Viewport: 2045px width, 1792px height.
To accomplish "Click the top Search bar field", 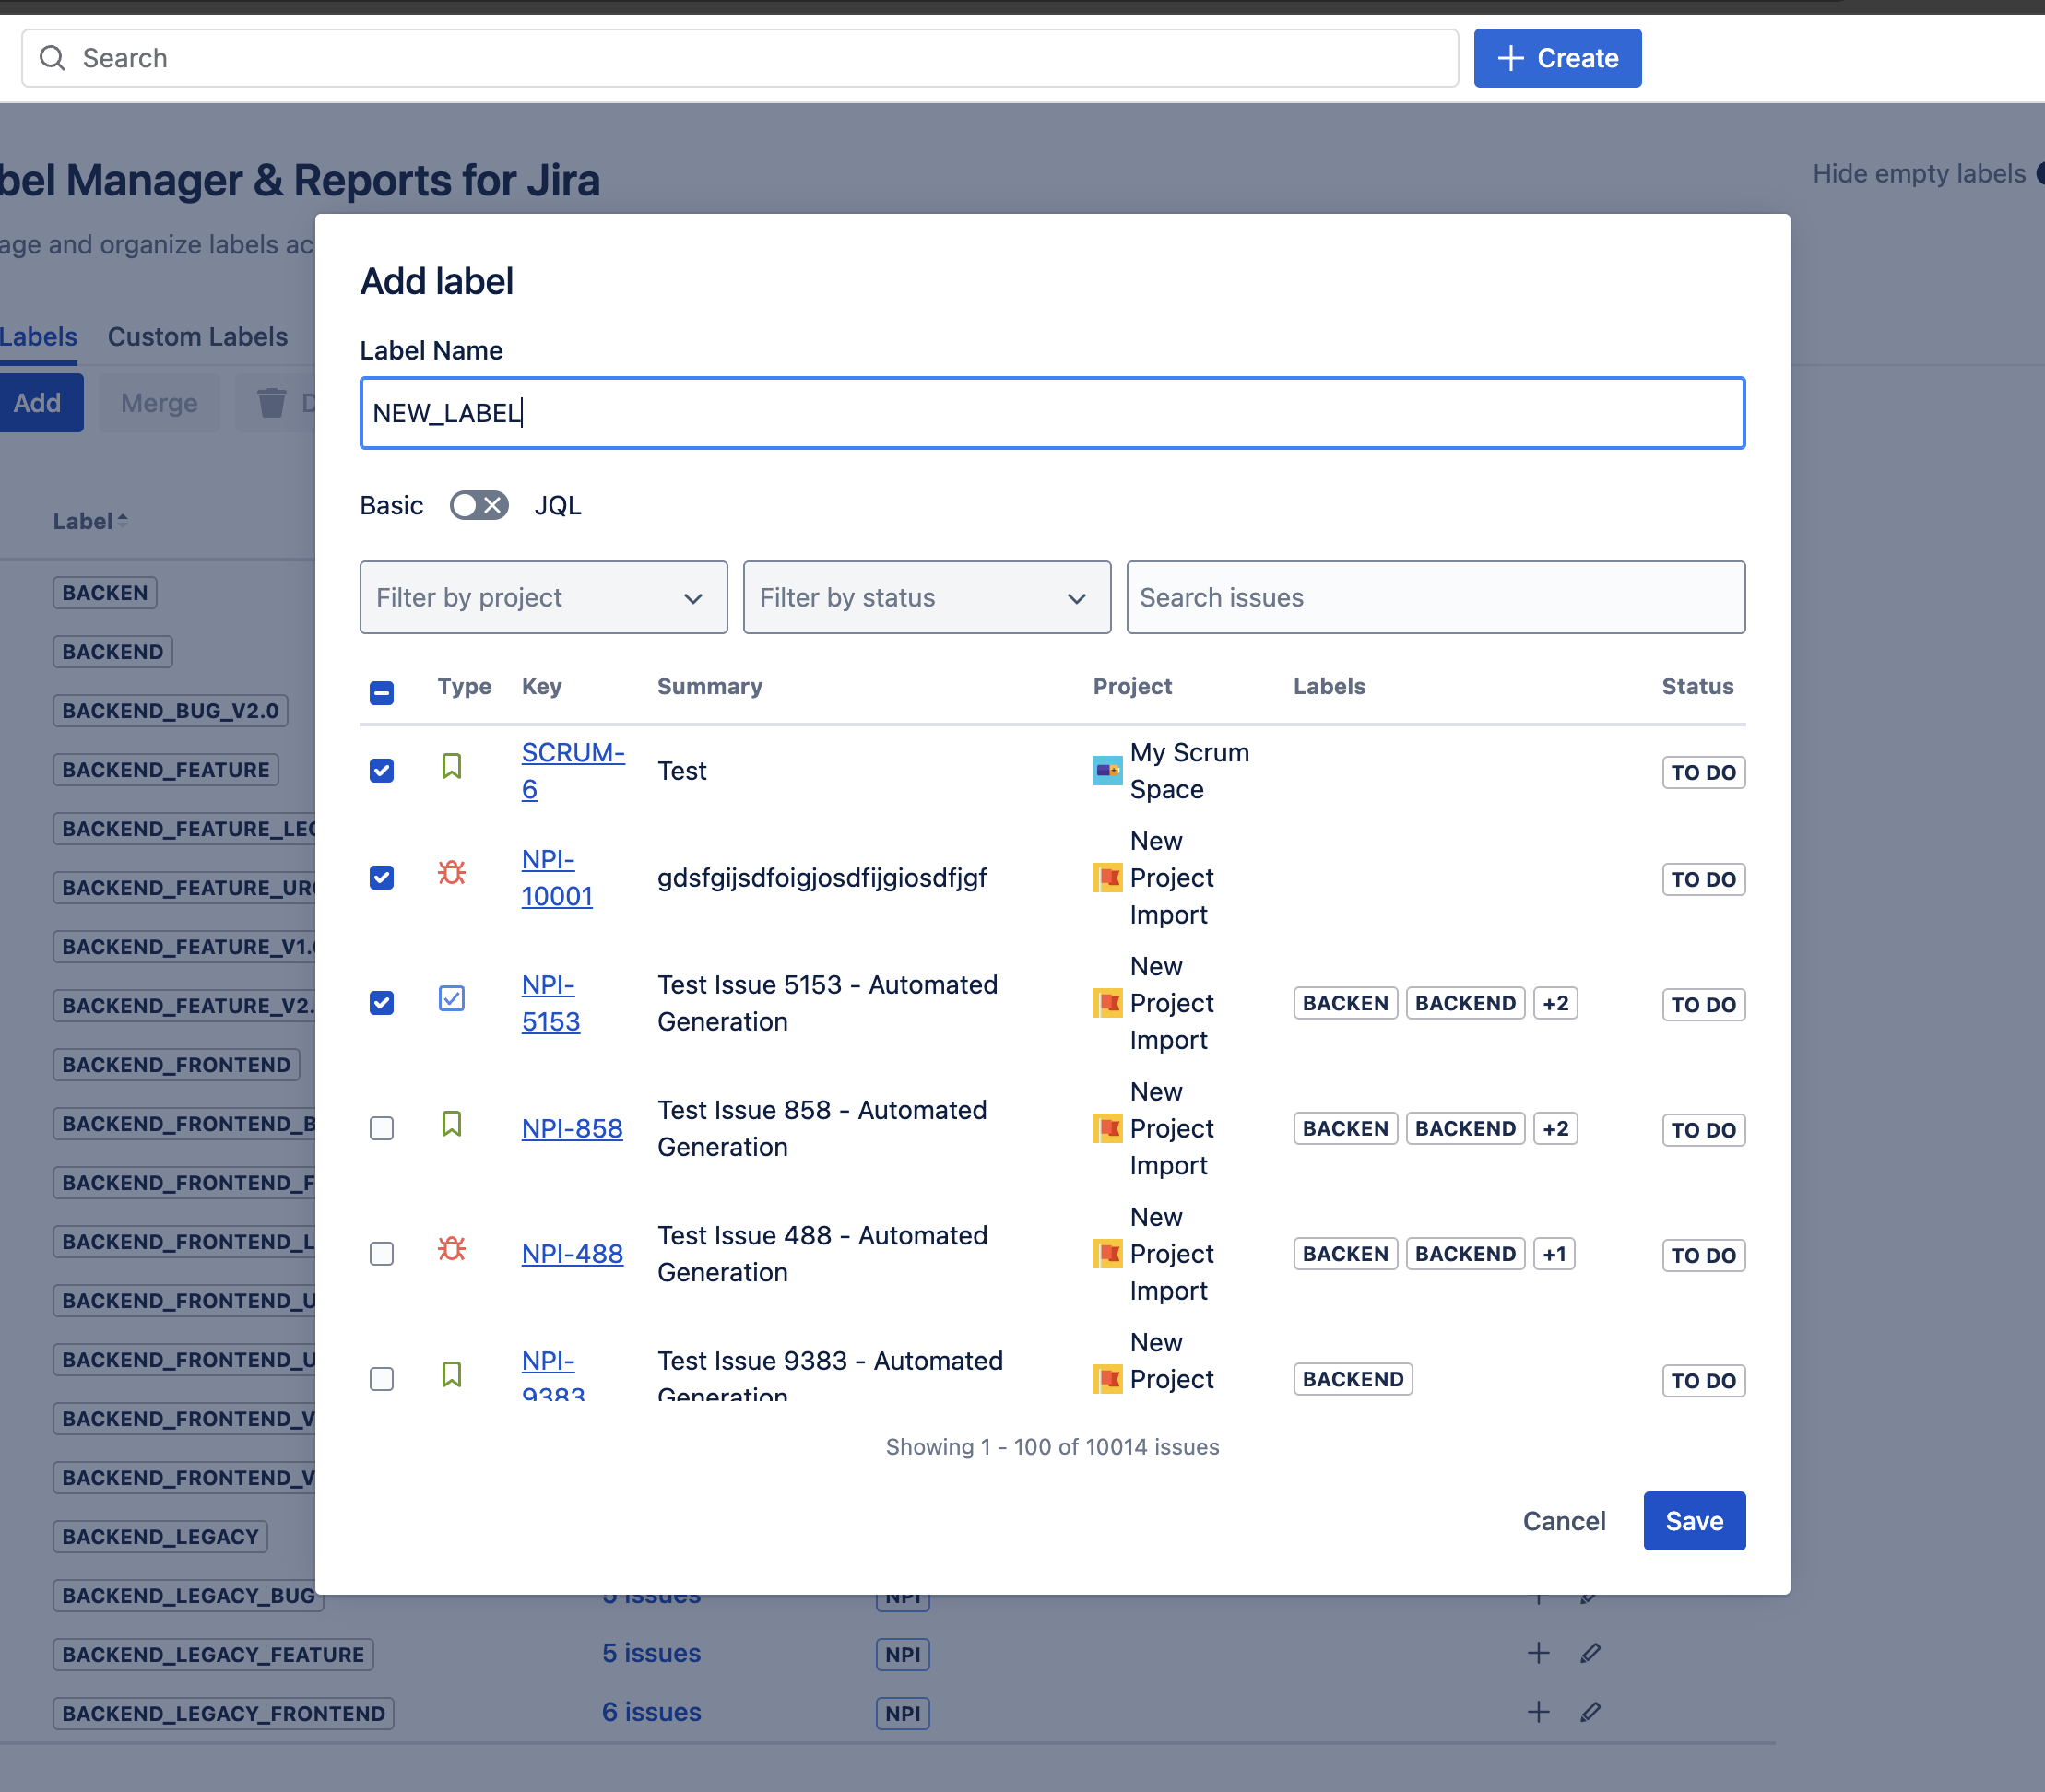I will point(740,58).
